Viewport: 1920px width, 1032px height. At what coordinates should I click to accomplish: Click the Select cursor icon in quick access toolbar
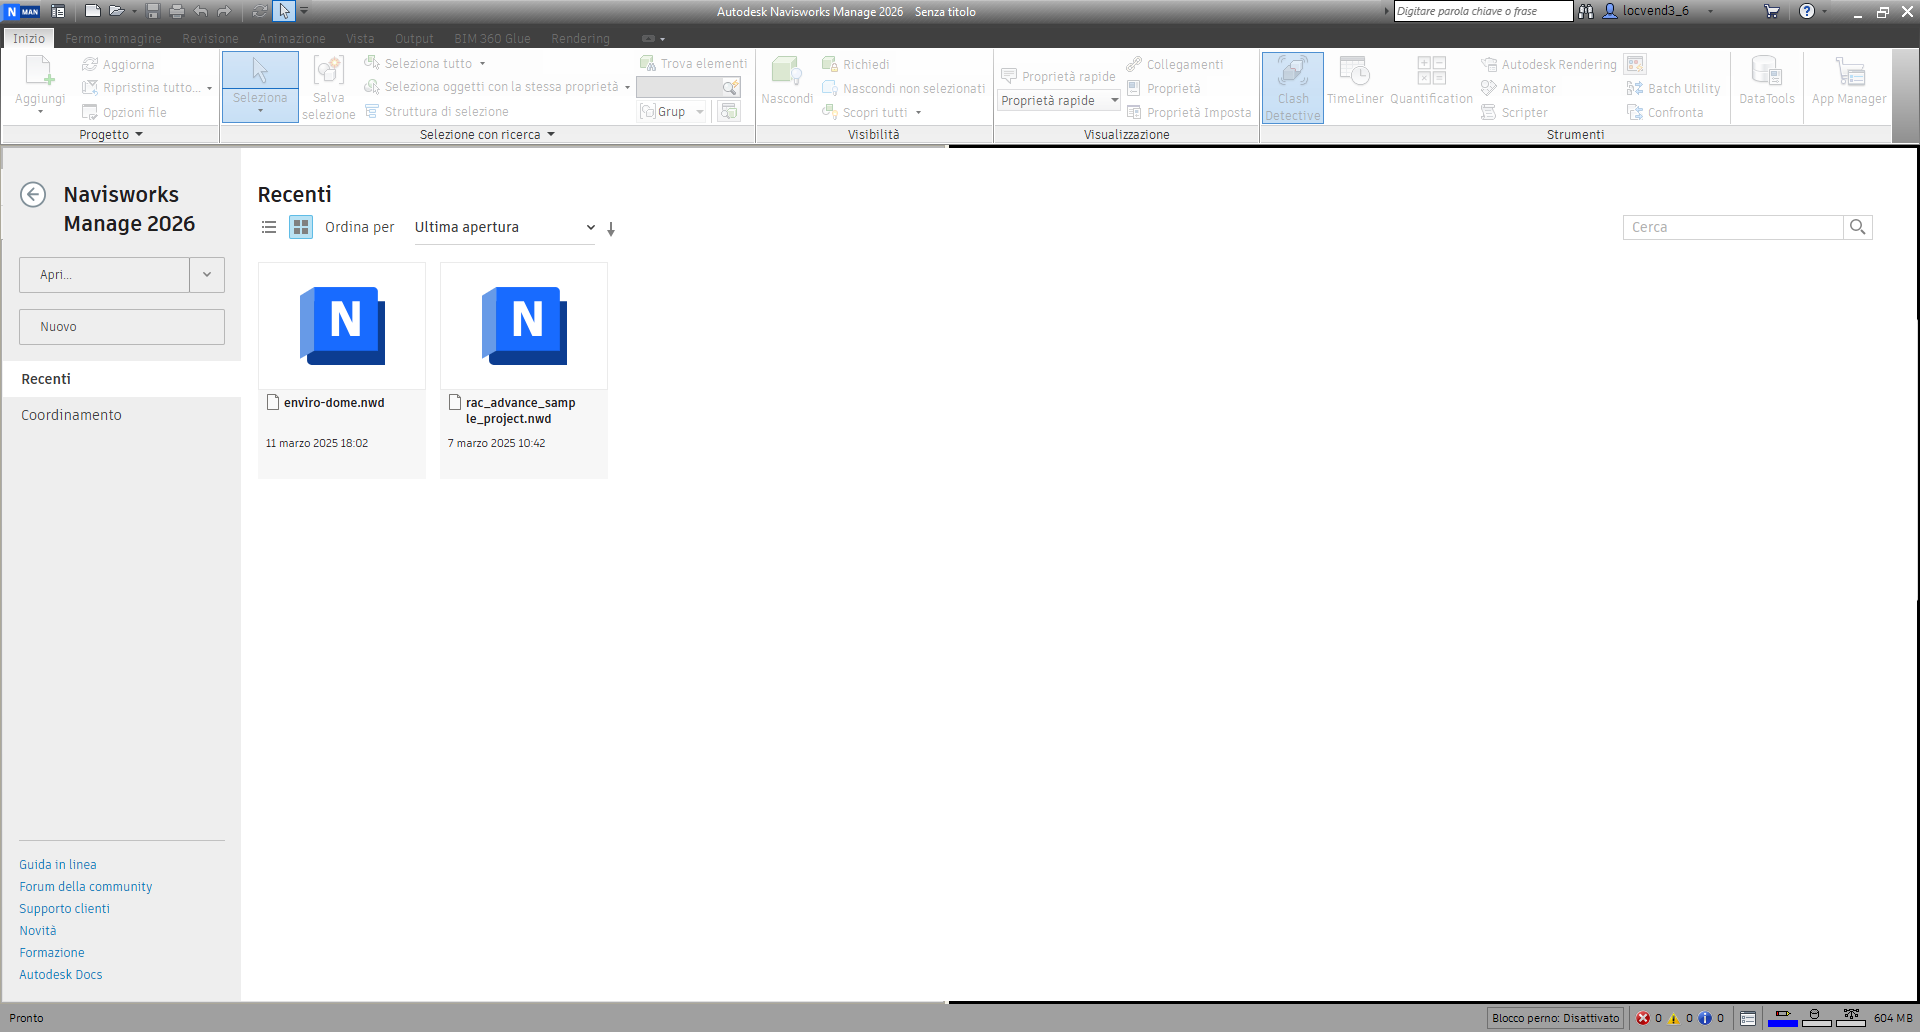[285, 11]
